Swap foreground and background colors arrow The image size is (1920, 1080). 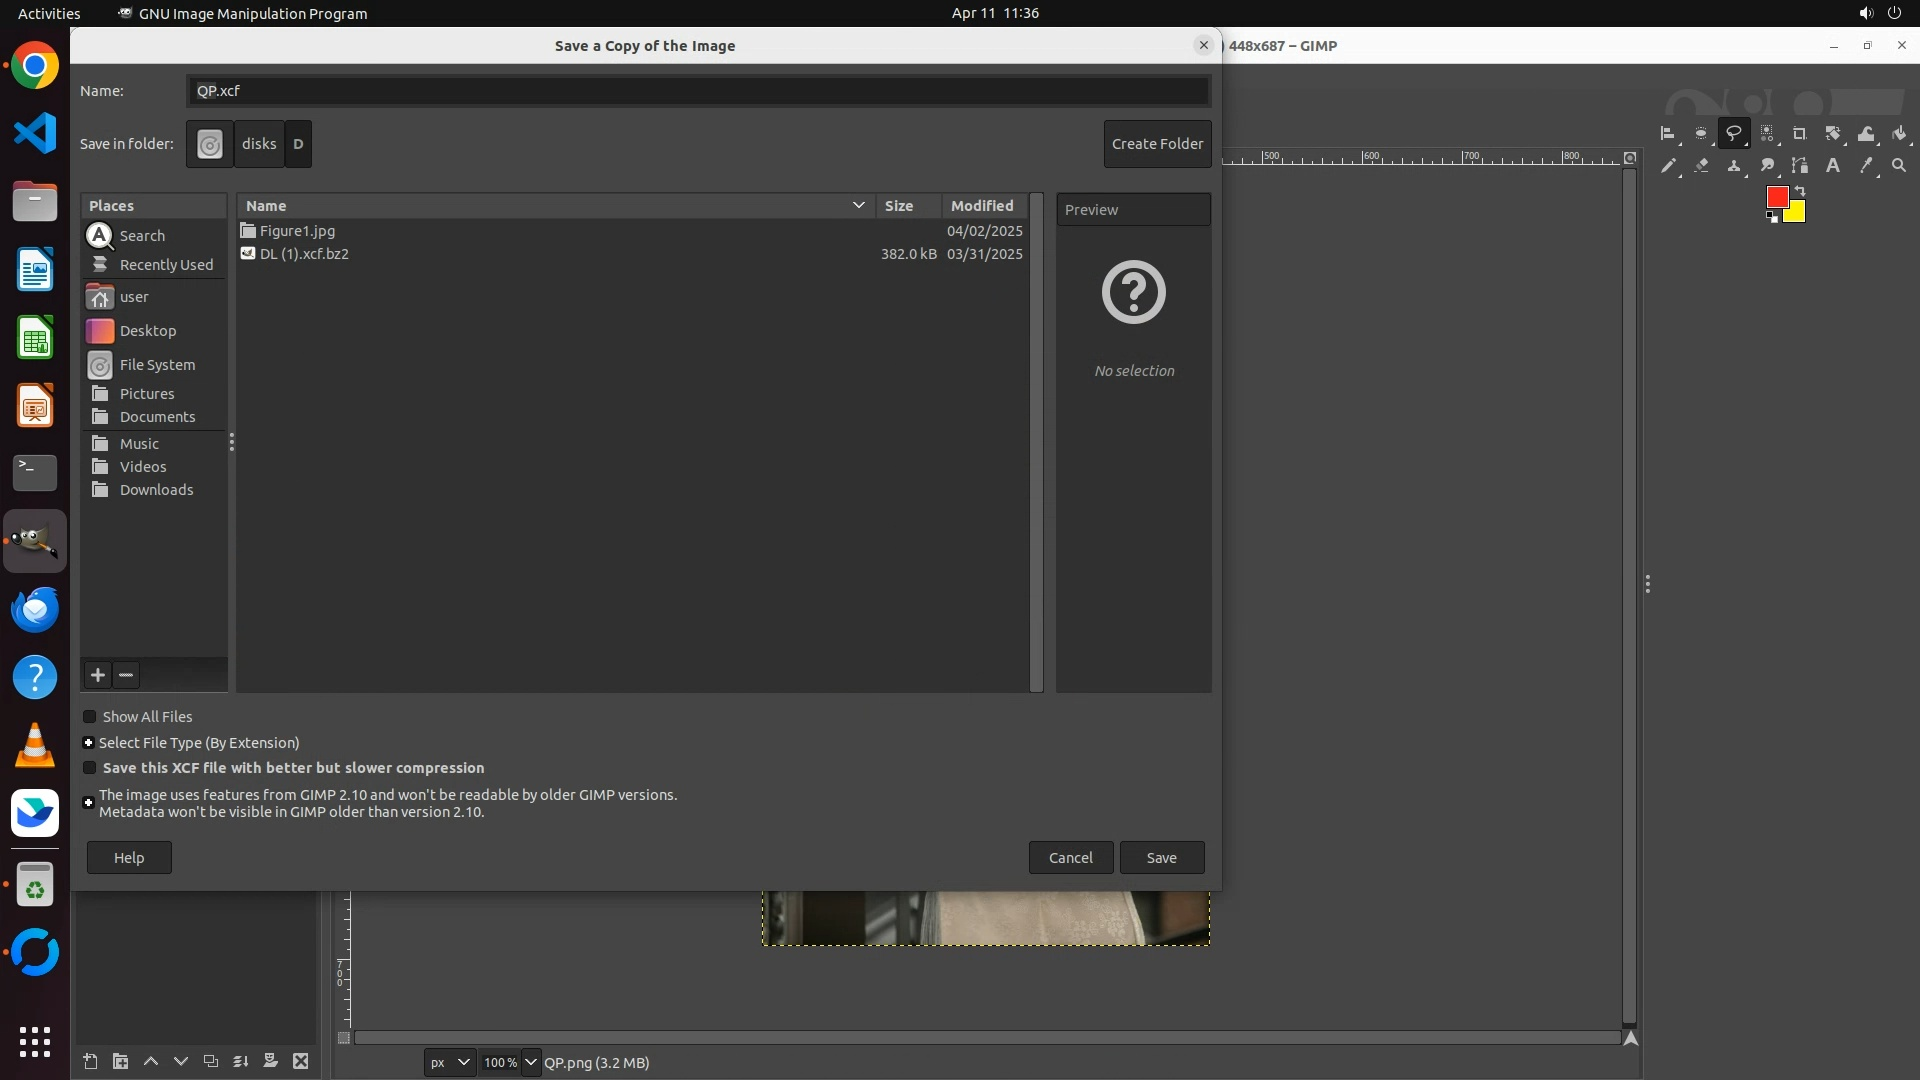[x=1800, y=190]
